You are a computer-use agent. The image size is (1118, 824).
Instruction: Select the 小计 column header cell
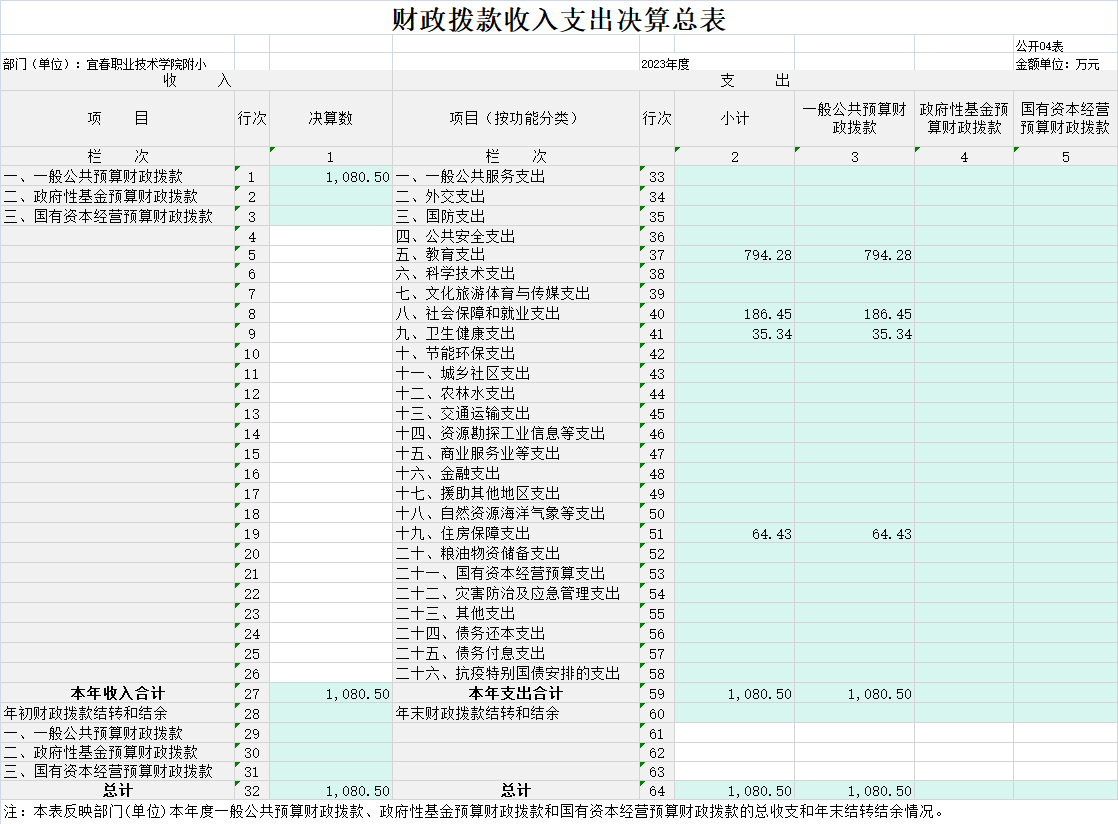point(734,118)
